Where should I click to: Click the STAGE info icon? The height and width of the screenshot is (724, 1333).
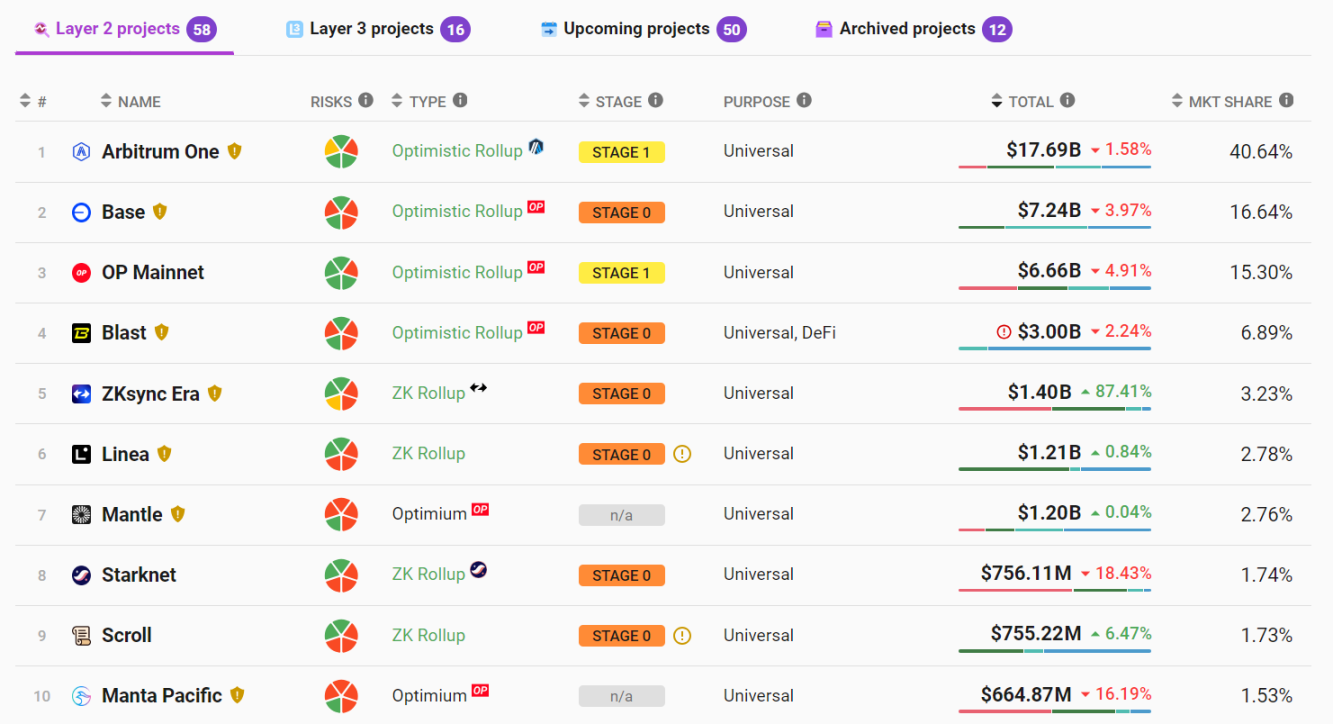click(655, 100)
